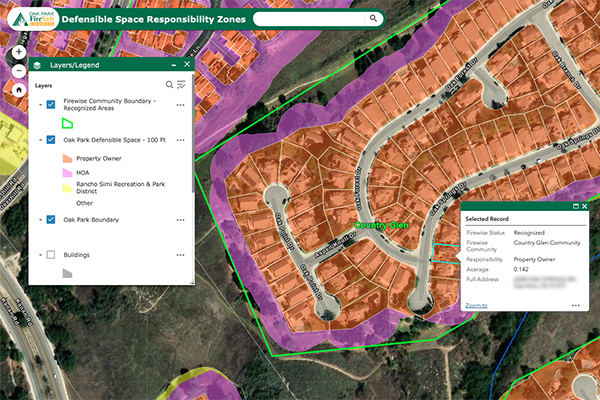Uncheck Firewise Community Boundary layer

[x=51, y=104]
